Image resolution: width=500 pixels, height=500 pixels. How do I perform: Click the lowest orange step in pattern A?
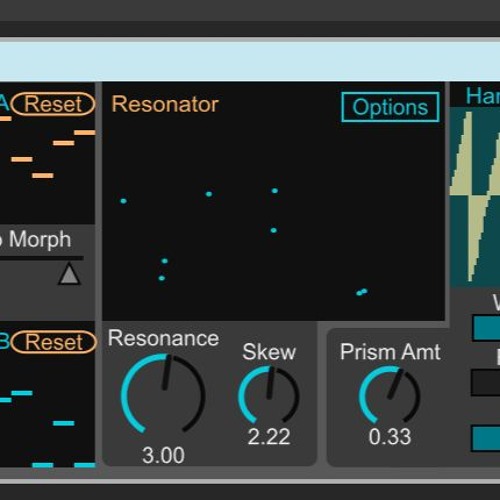click(x=43, y=175)
